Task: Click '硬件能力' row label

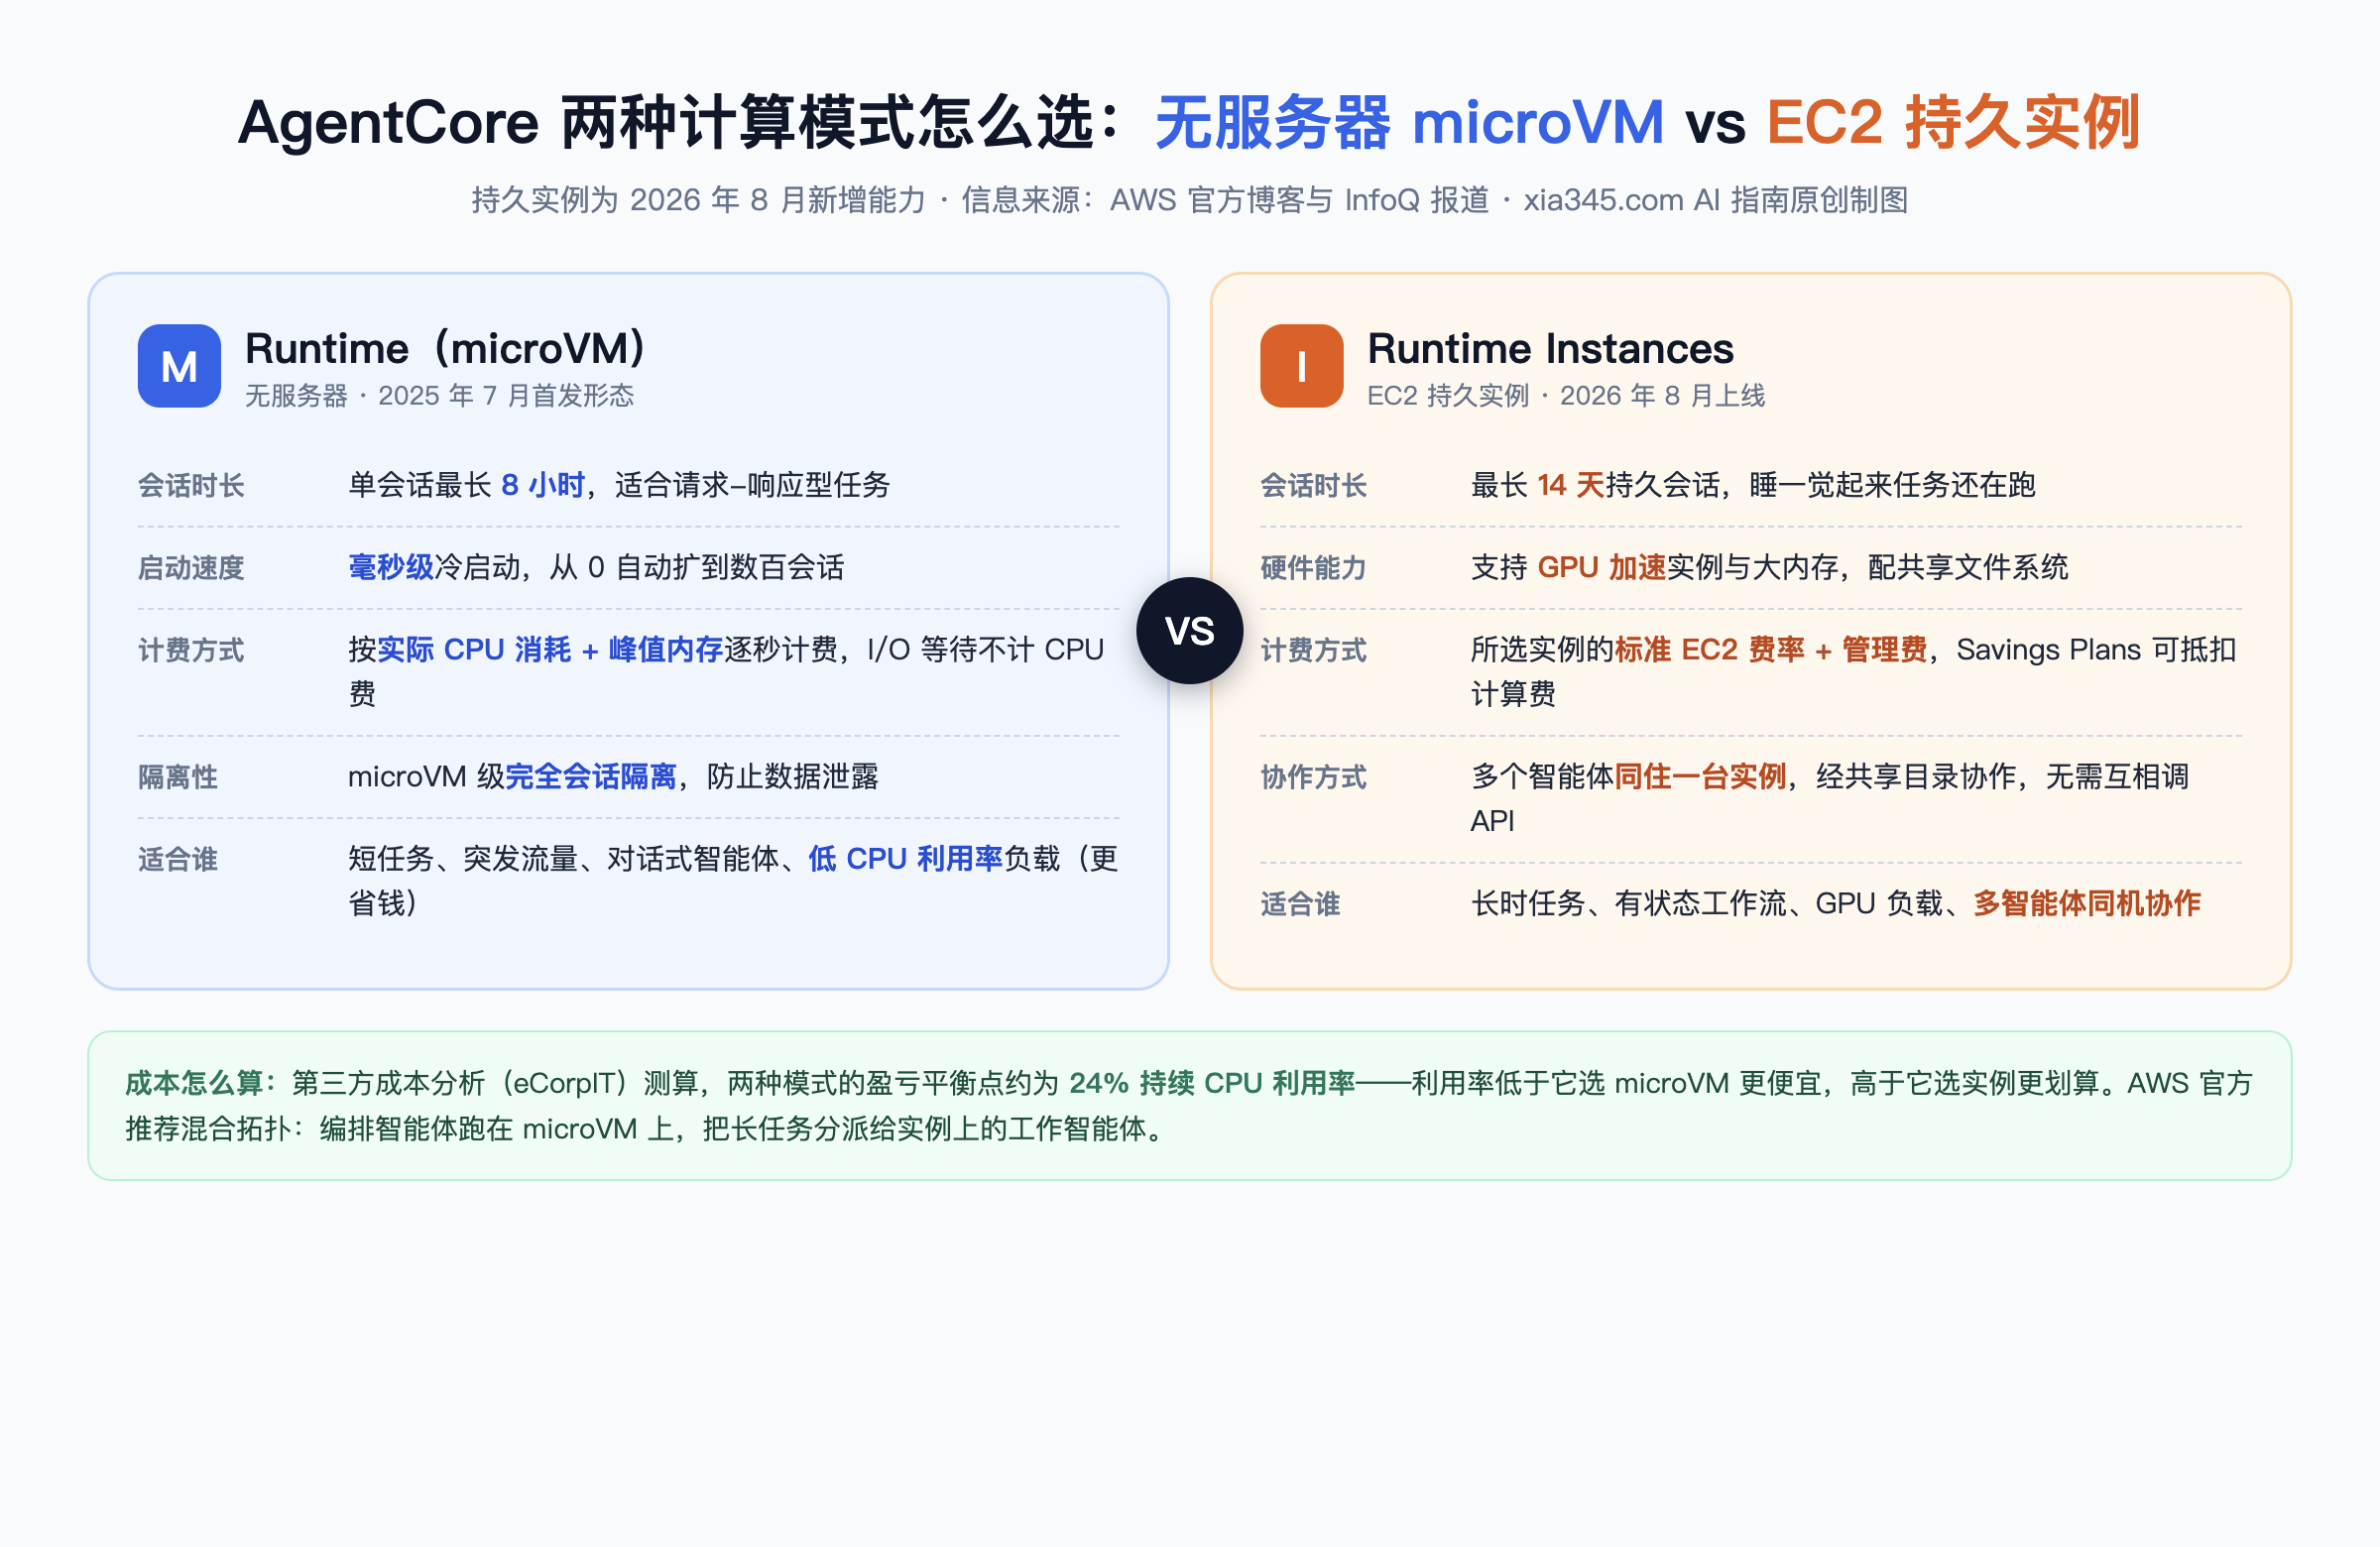Action: [x=1313, y=568]
